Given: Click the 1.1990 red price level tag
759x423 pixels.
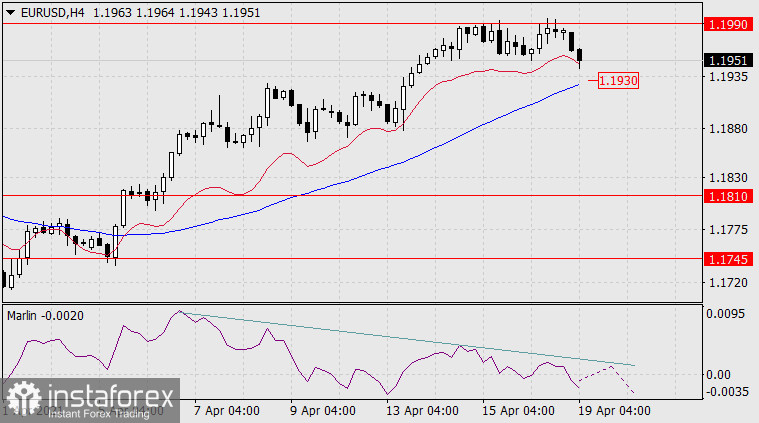Looking at the screenshot, I should [x=729, y=23].
